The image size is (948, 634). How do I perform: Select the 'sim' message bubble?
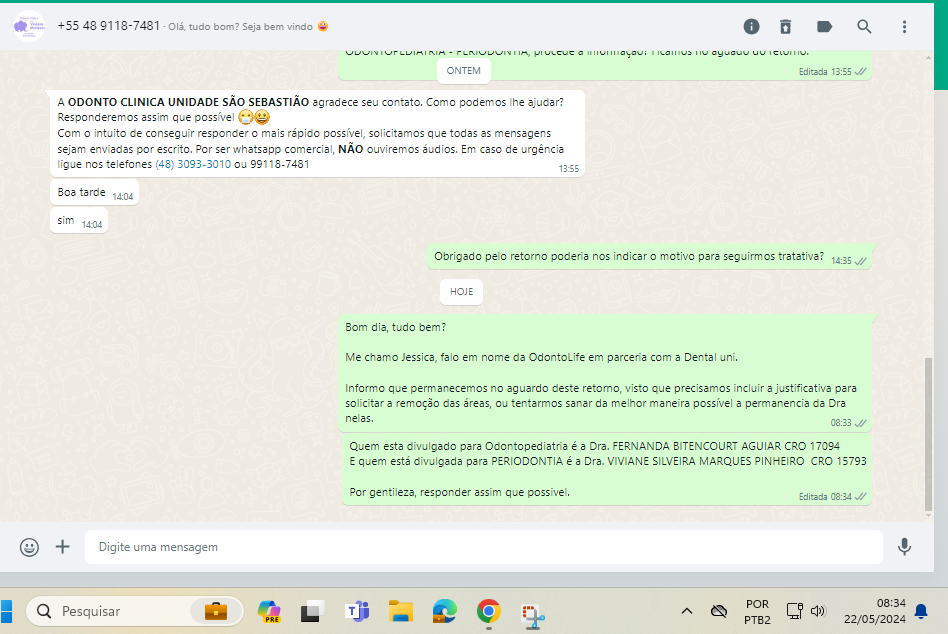[79, 221]
